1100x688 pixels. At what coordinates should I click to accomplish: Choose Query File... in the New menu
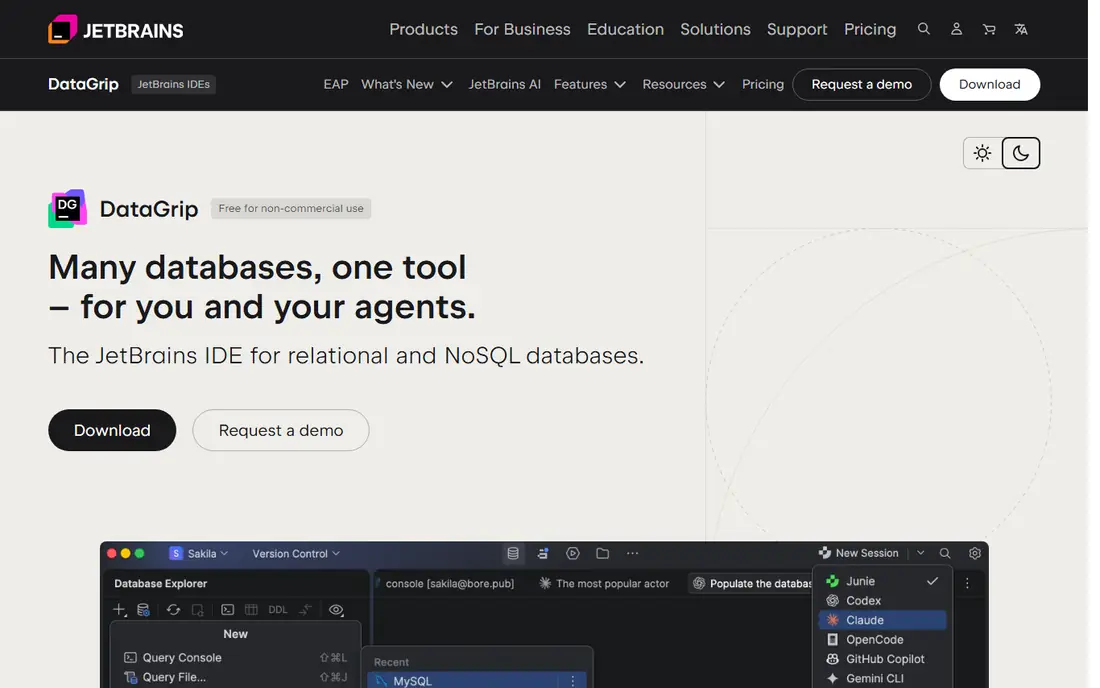coord(235,677)
